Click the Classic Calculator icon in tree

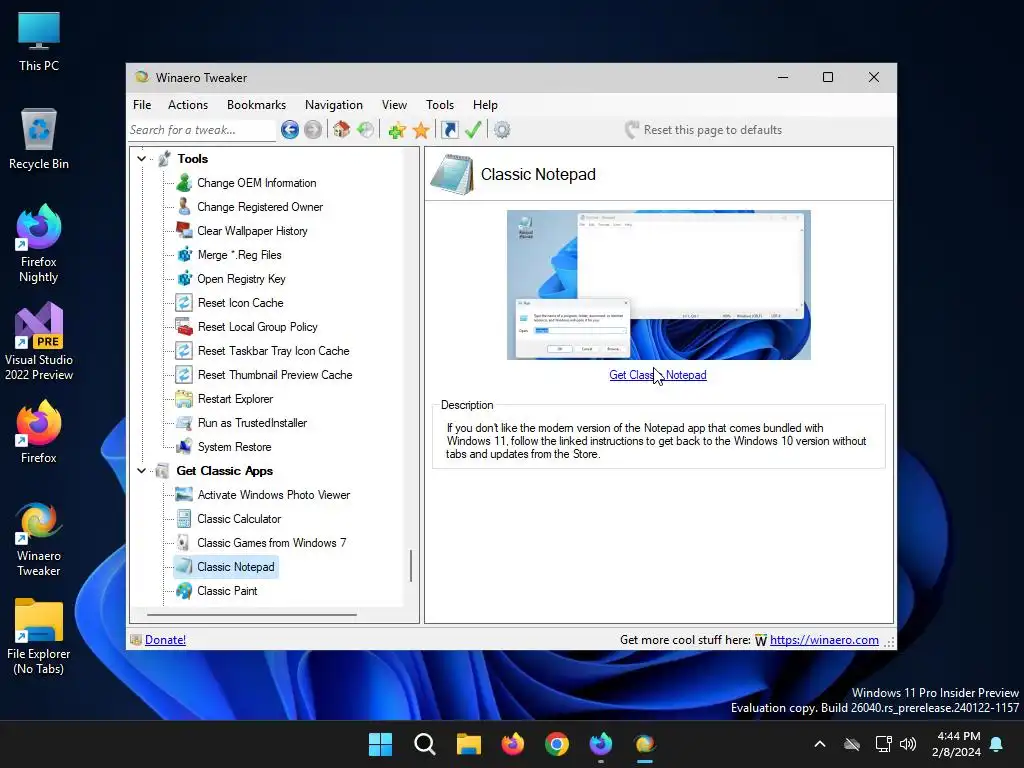tap(184, 519)
